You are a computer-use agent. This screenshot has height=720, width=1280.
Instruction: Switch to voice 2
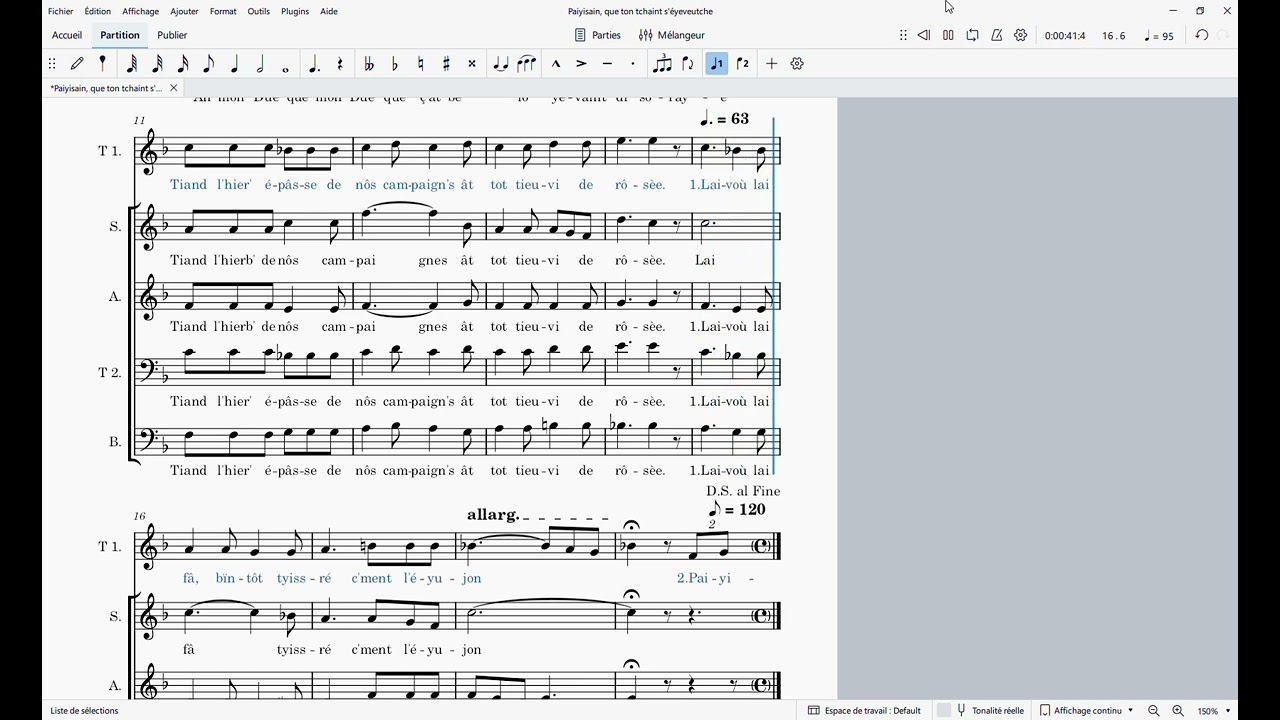pyautogui.click(x=743, y=63)
